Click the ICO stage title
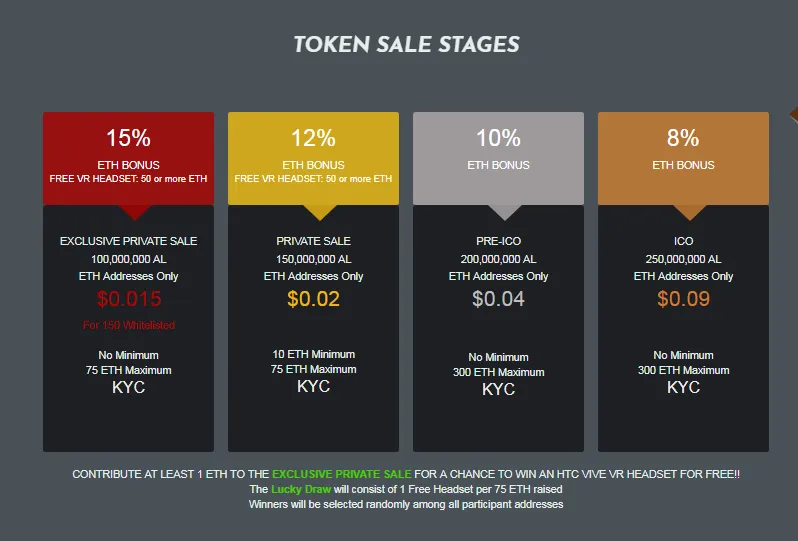 point(683,241)
